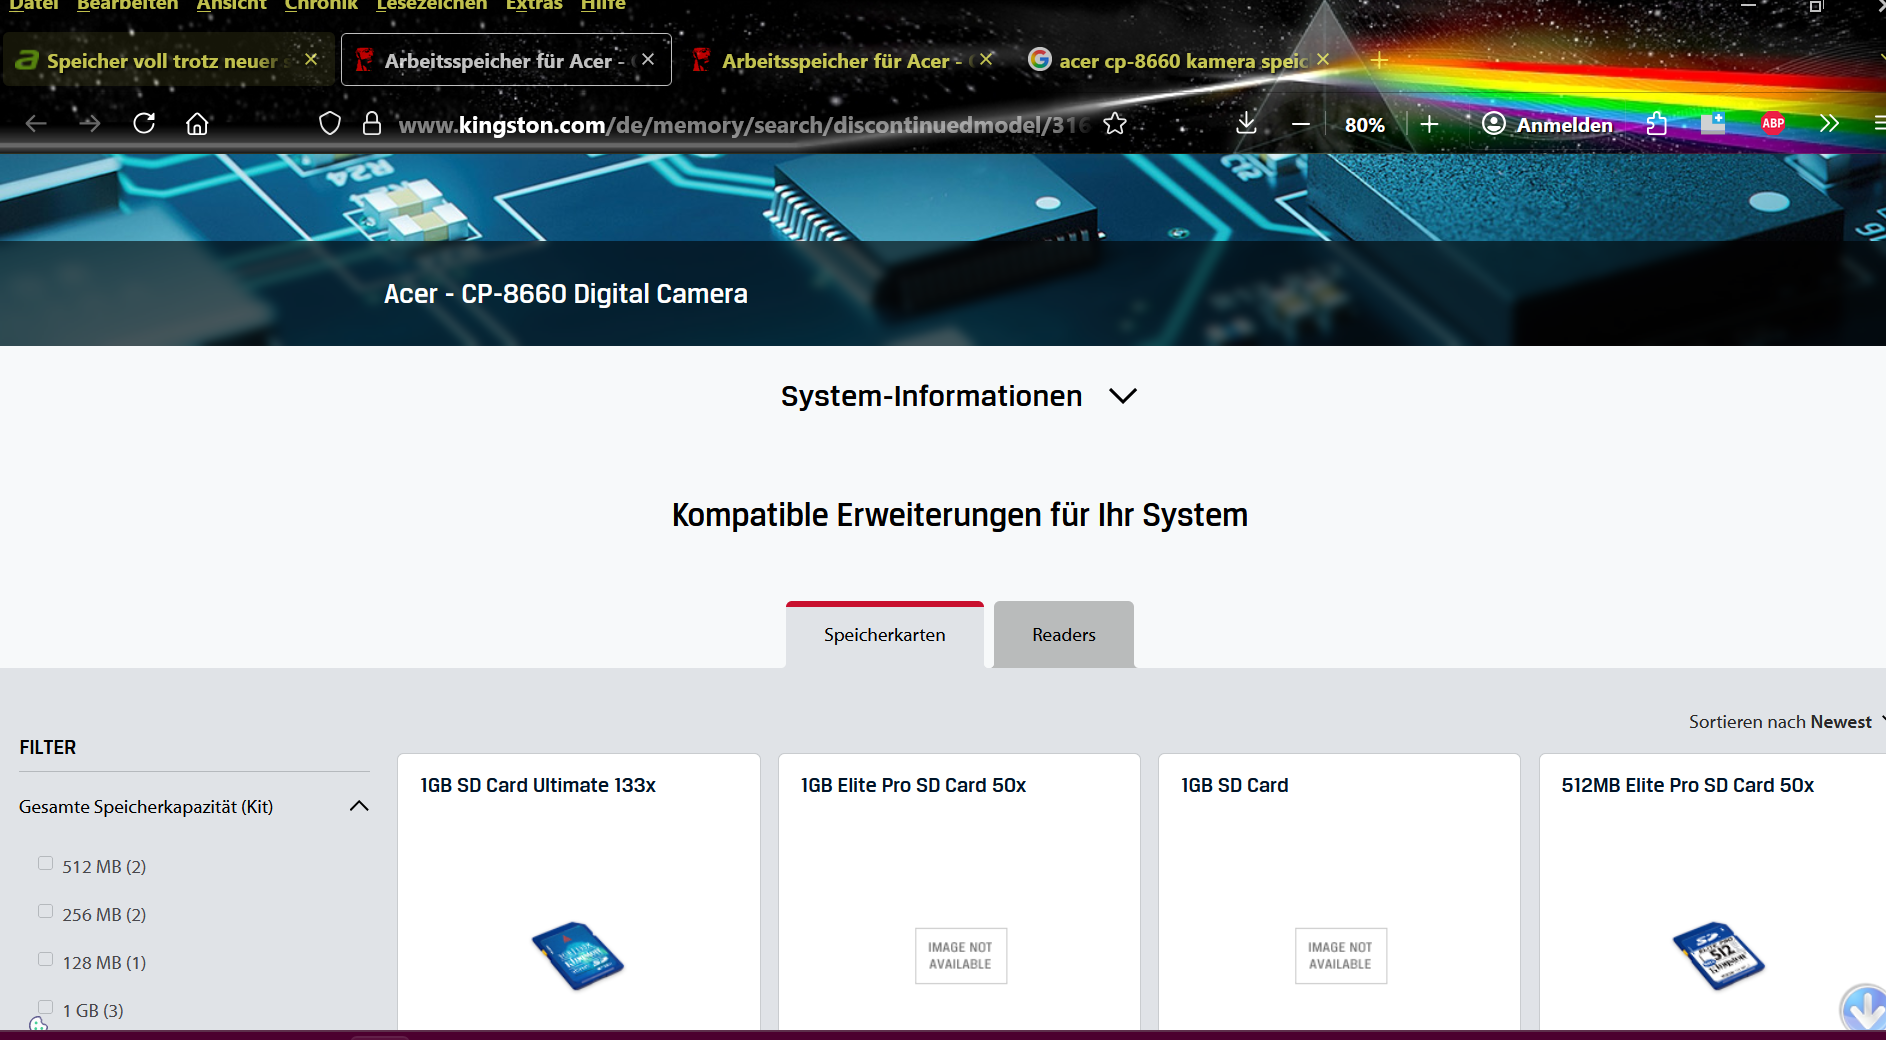Open the Lesezeichen menu
This screenshot has height=1040, width=1886.
tap(431, 5)
